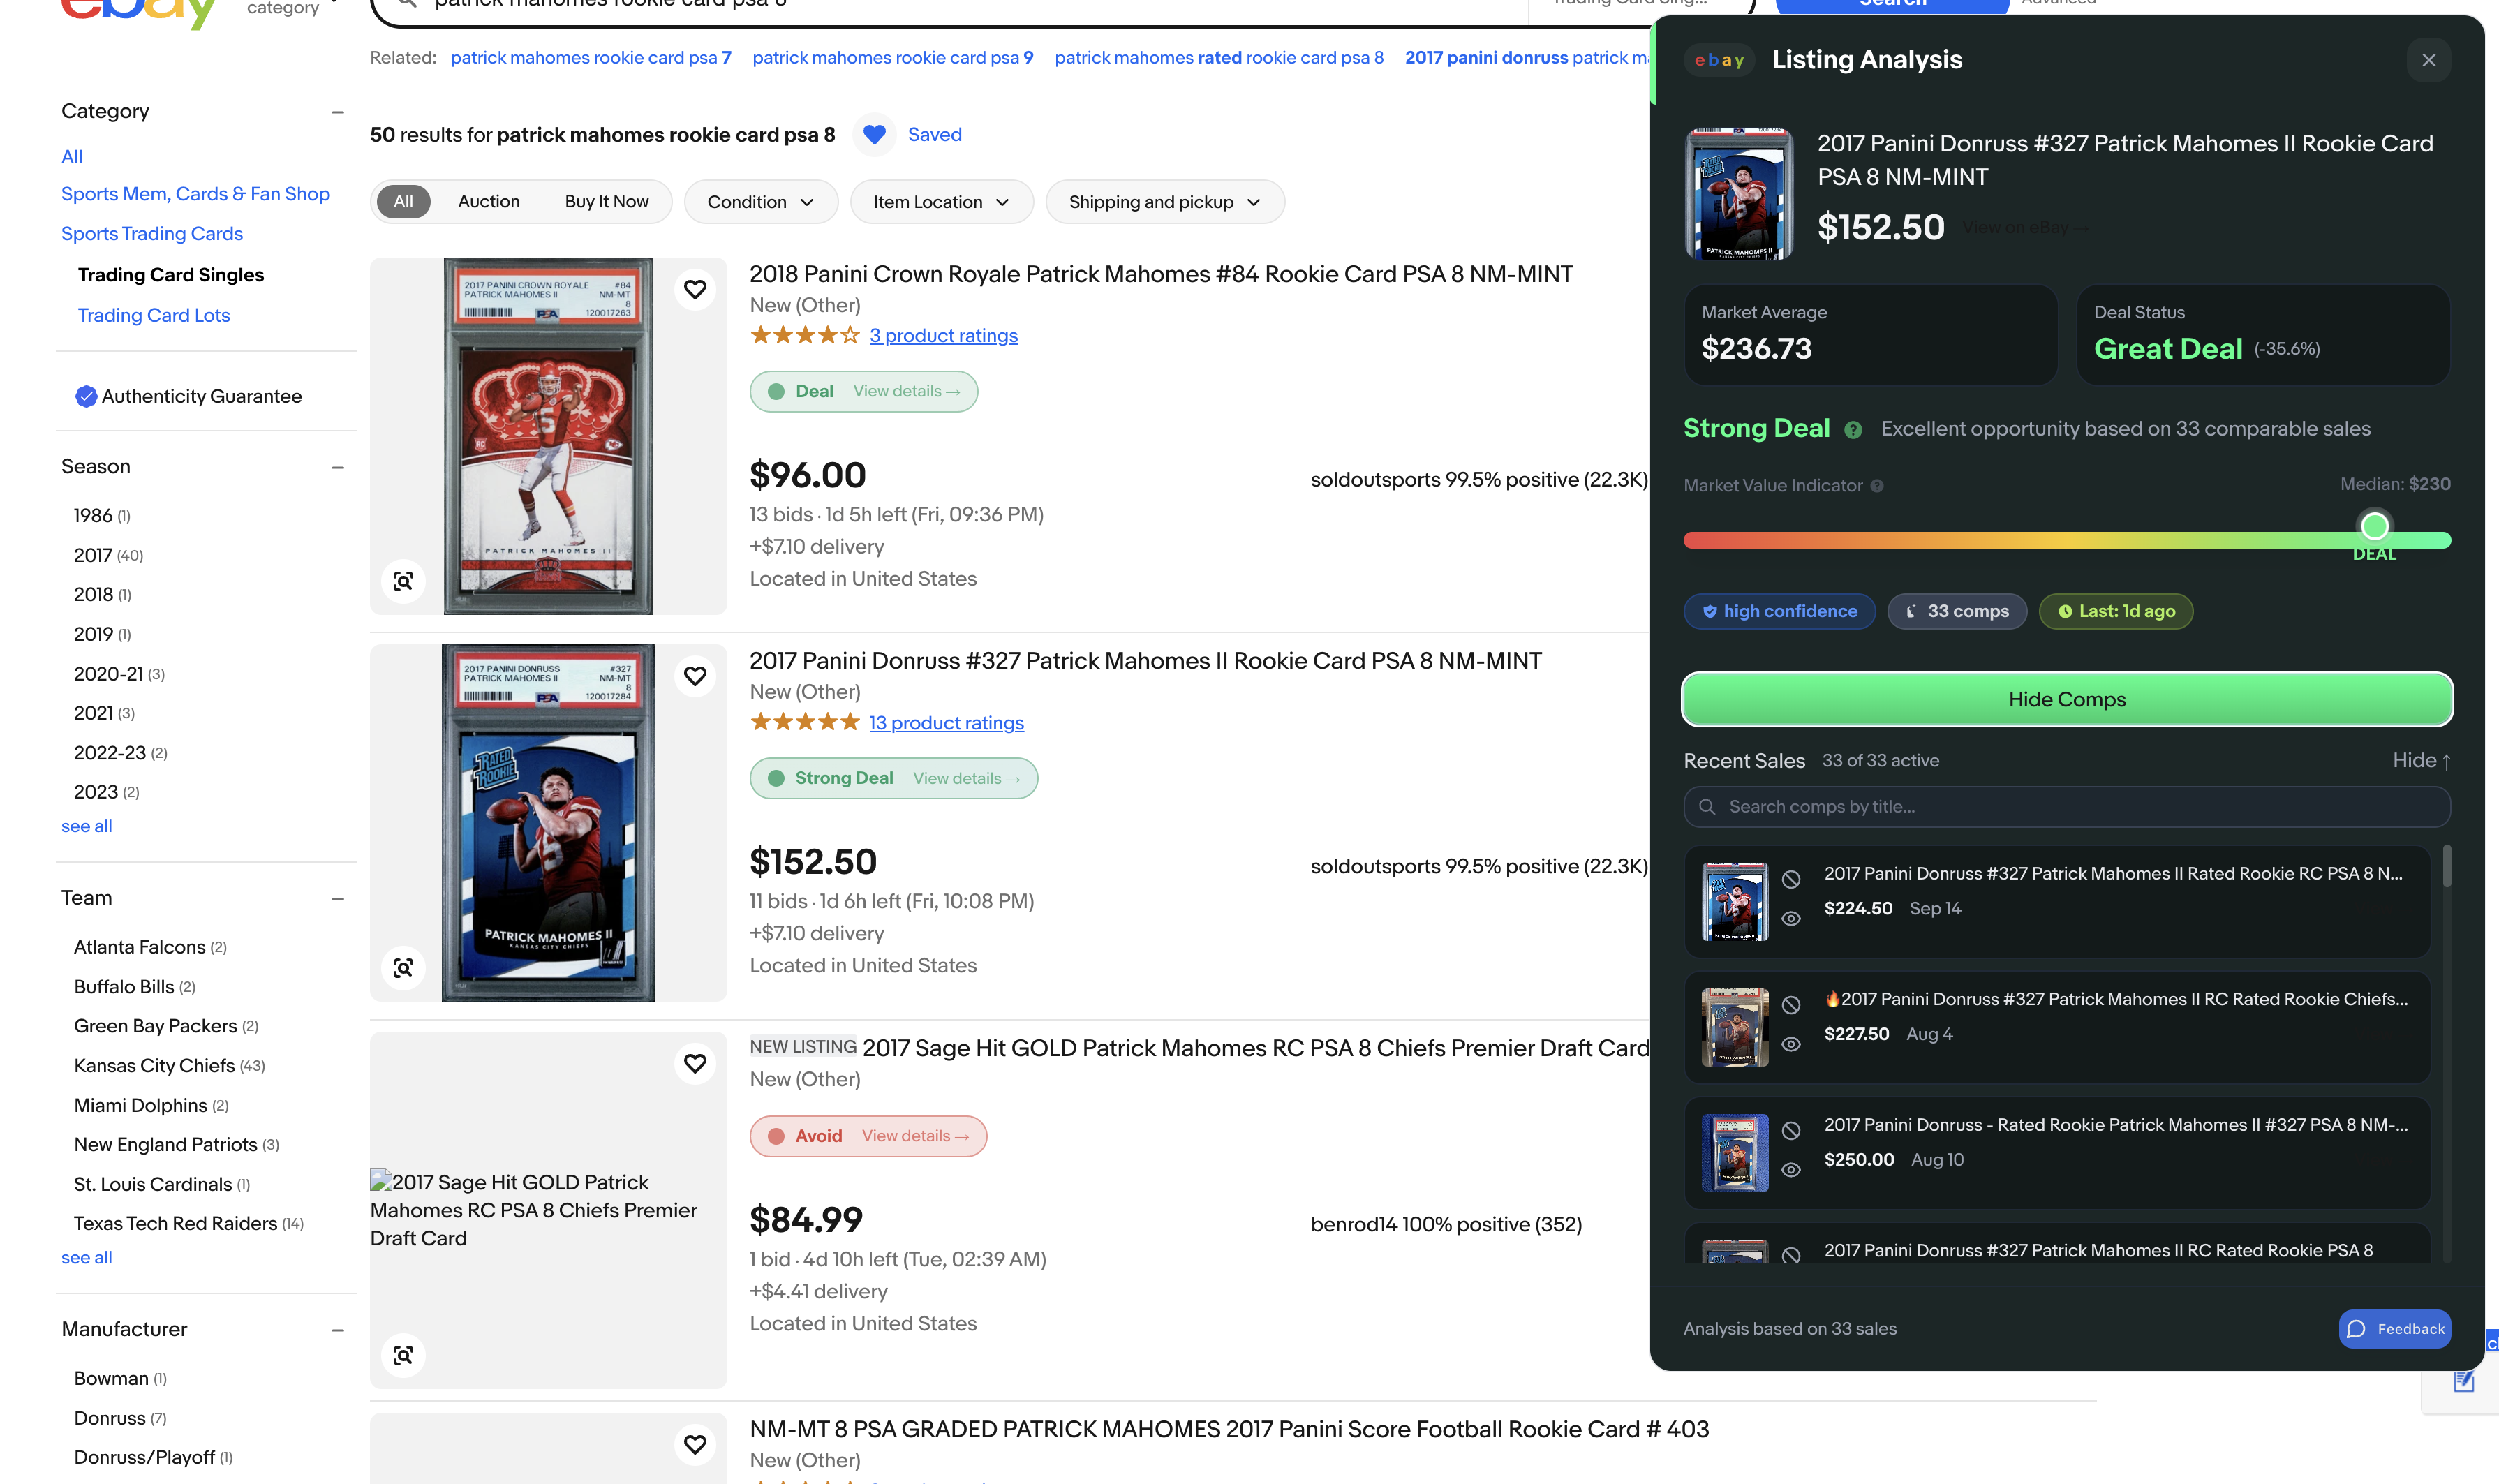Switch to the Buy It Now tab
This screenshot has width=2499, height=1484.
pyautogui.click(x=606, y=202)
